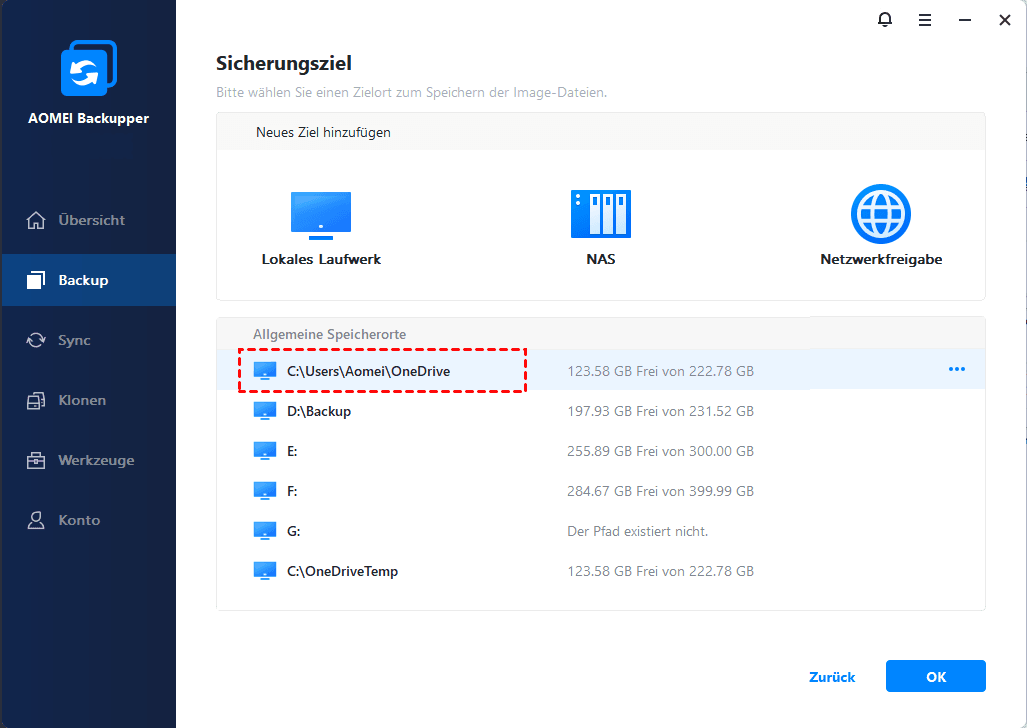The image size is (1027, 728).
Task: Select the D:\Backup location
Action: (x=601, y=412)
